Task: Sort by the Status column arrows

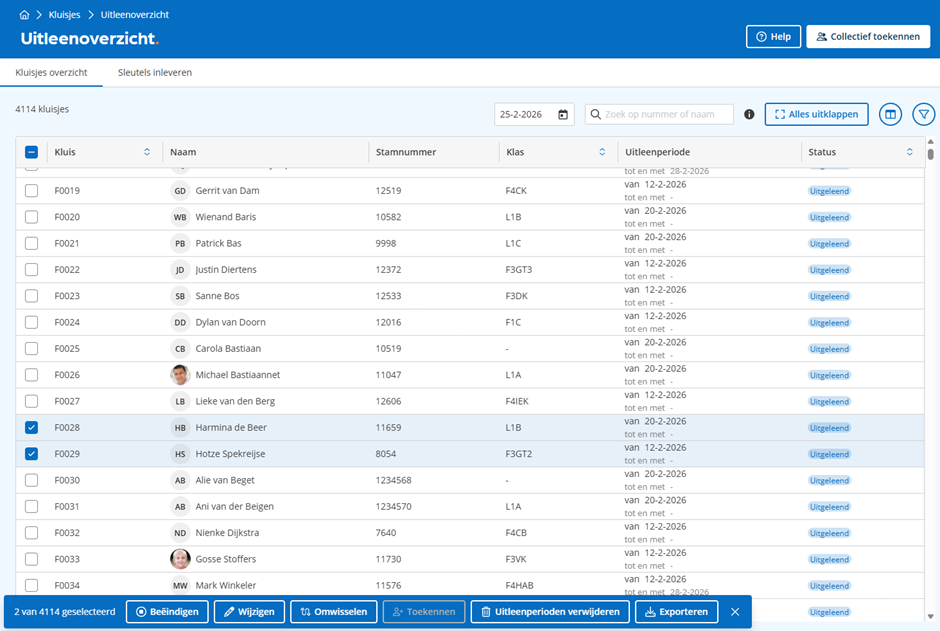Action: pyautogui.click(x=910, y=152)
